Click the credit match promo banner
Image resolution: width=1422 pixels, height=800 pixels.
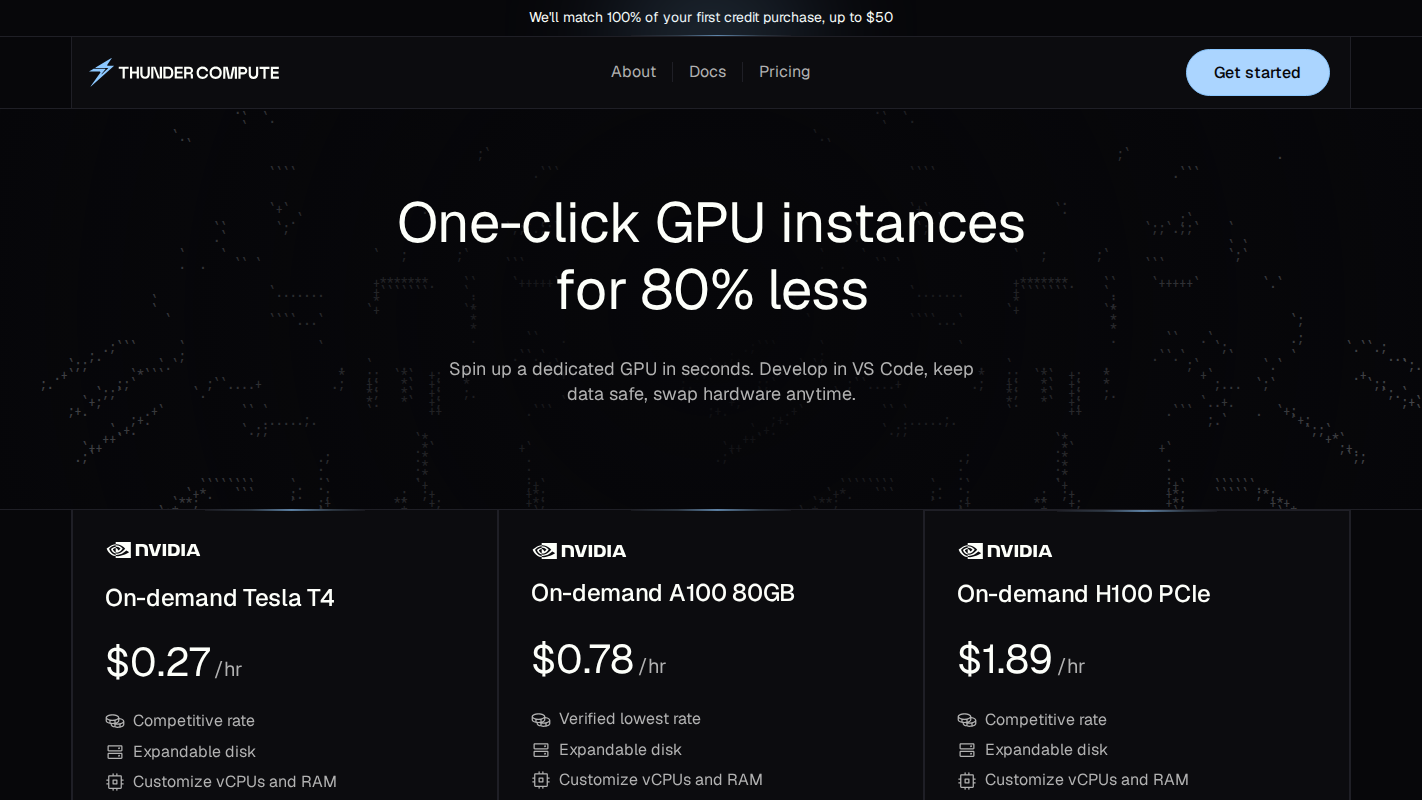click(x=711, y=17)
